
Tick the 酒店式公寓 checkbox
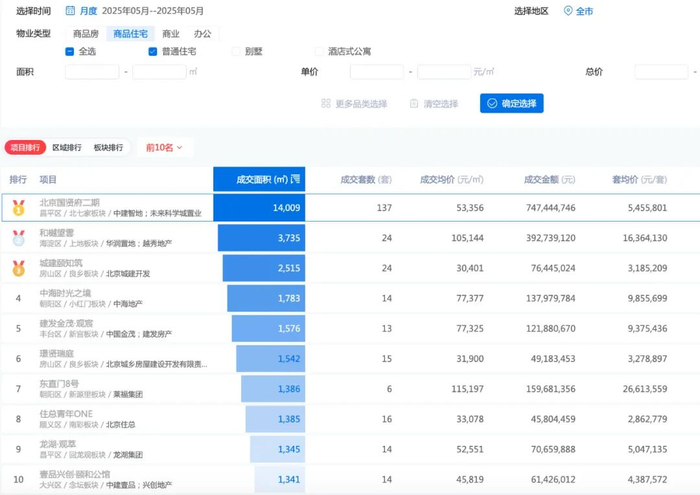[x=319, y=51]
